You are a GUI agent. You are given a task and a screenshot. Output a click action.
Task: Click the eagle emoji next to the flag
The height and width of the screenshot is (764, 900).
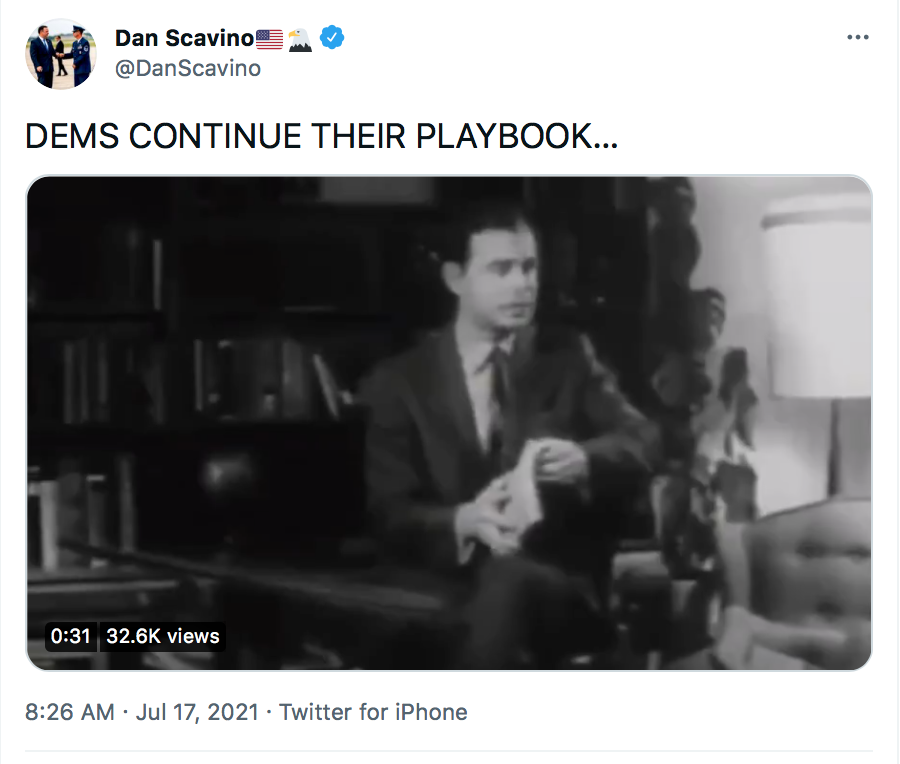(300, 40)
